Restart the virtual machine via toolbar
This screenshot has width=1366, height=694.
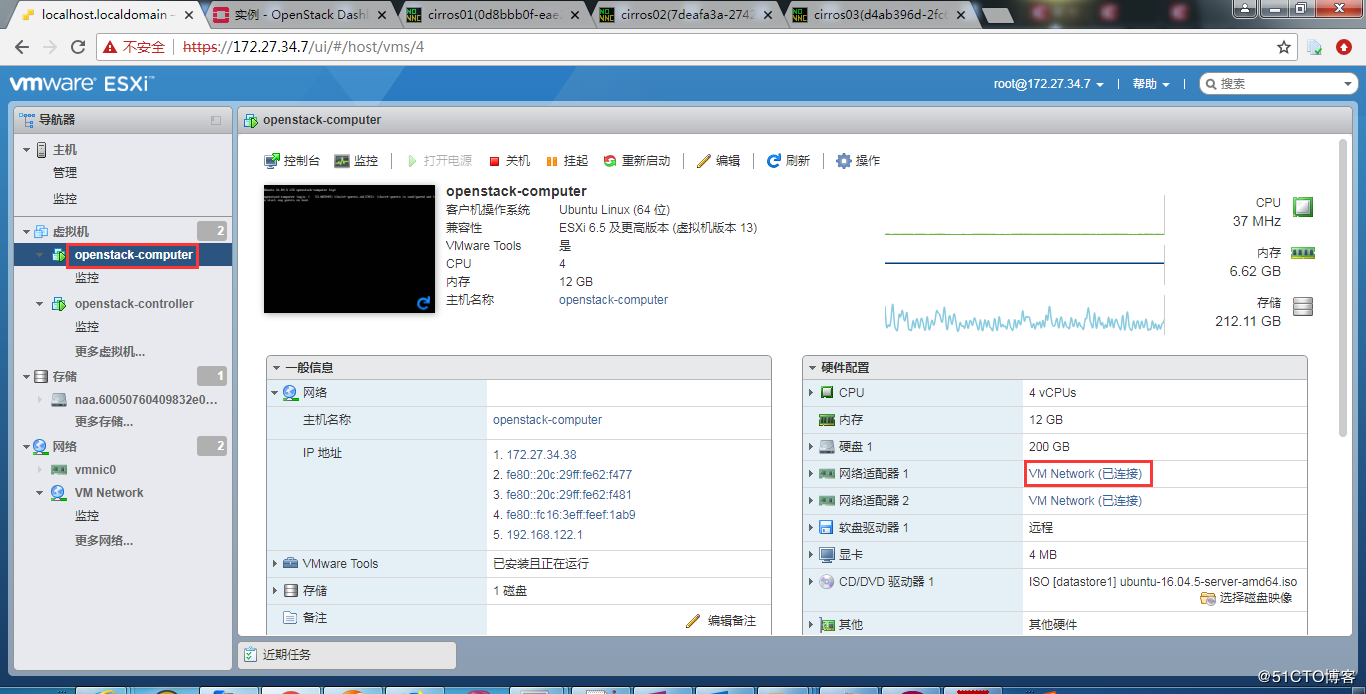click(637, 161)
